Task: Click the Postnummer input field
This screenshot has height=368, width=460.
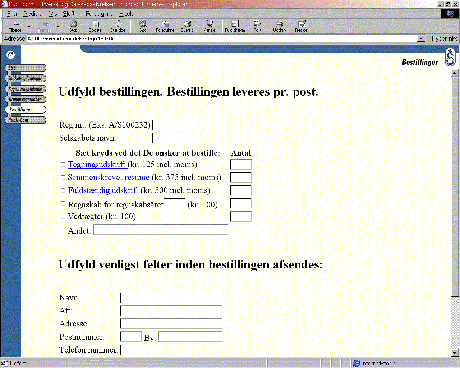Action: [131, 337]
